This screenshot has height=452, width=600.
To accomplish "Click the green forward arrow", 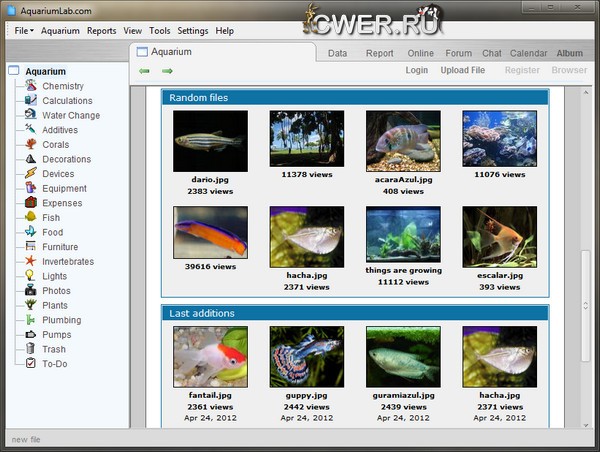I will click(x=167, y=71).
